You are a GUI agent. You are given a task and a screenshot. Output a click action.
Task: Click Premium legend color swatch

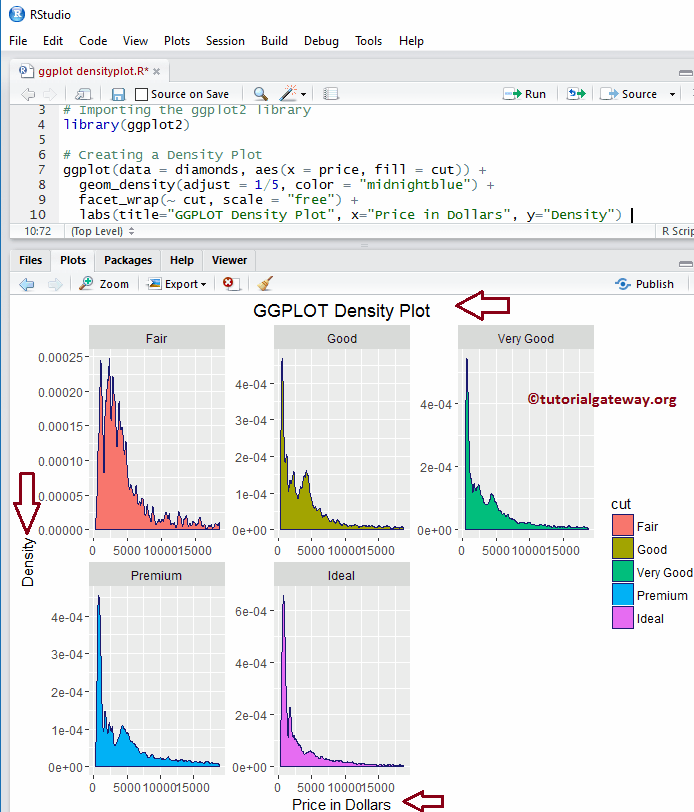(623, 594)
